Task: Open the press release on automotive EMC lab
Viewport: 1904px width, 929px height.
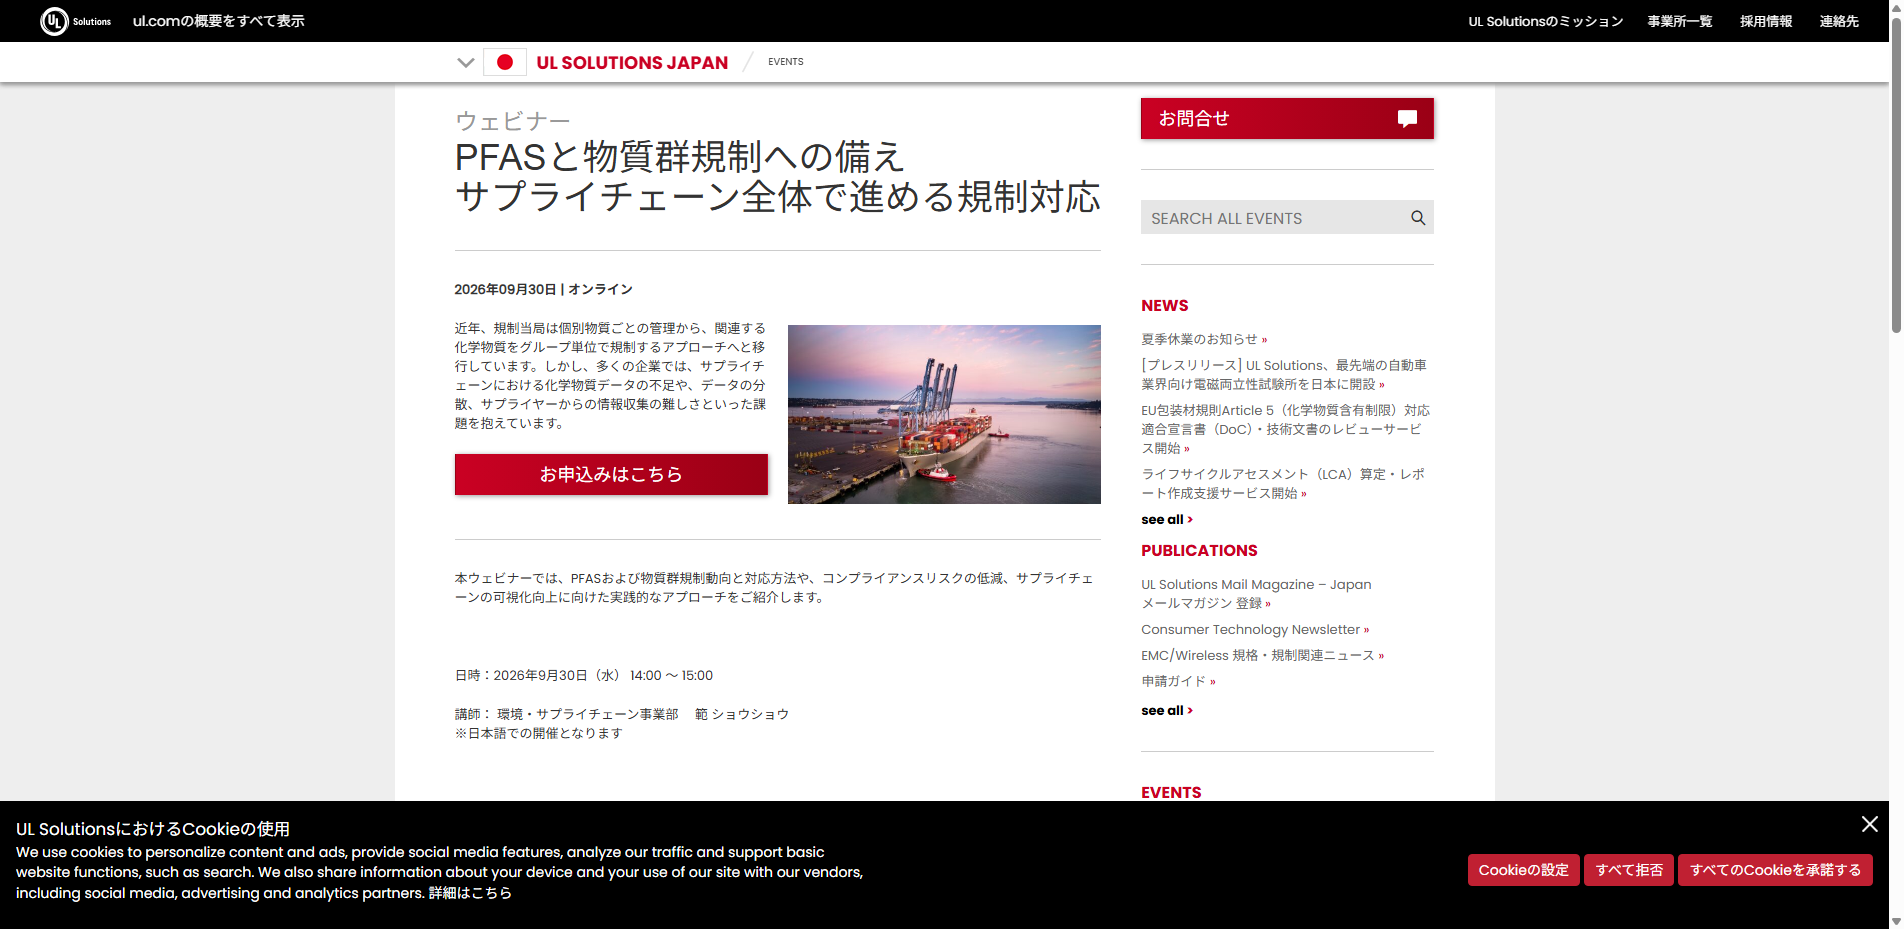Action: coord(1284,375)
